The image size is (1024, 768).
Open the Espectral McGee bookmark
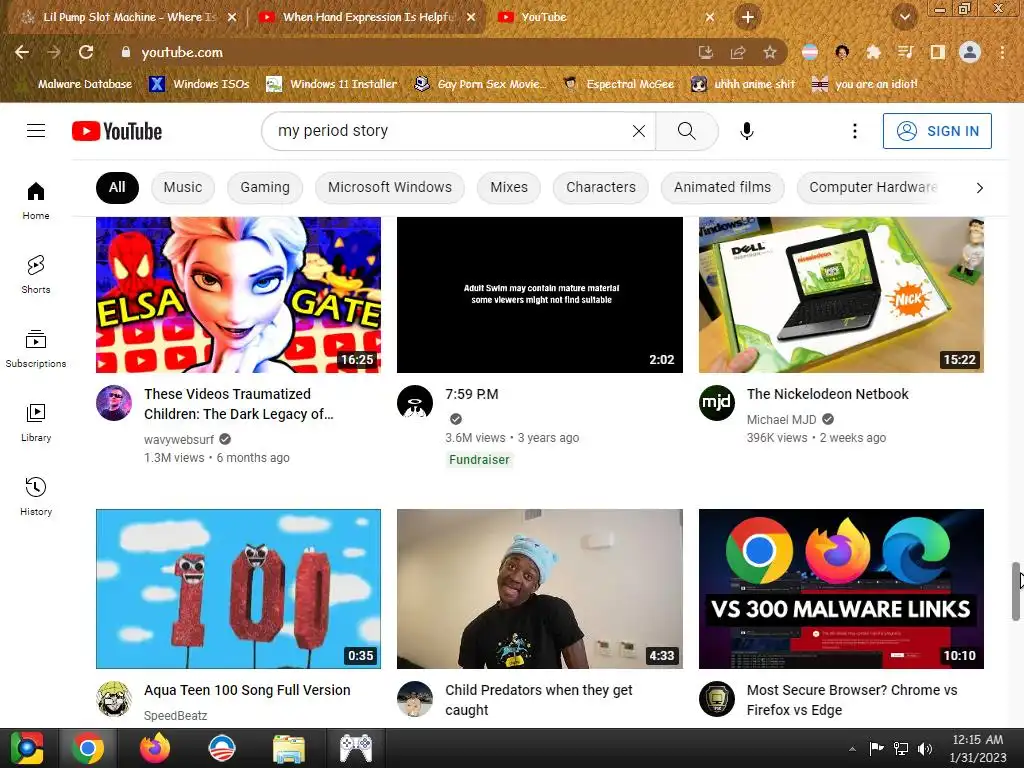pyautogui.click(x=619, y=84)
